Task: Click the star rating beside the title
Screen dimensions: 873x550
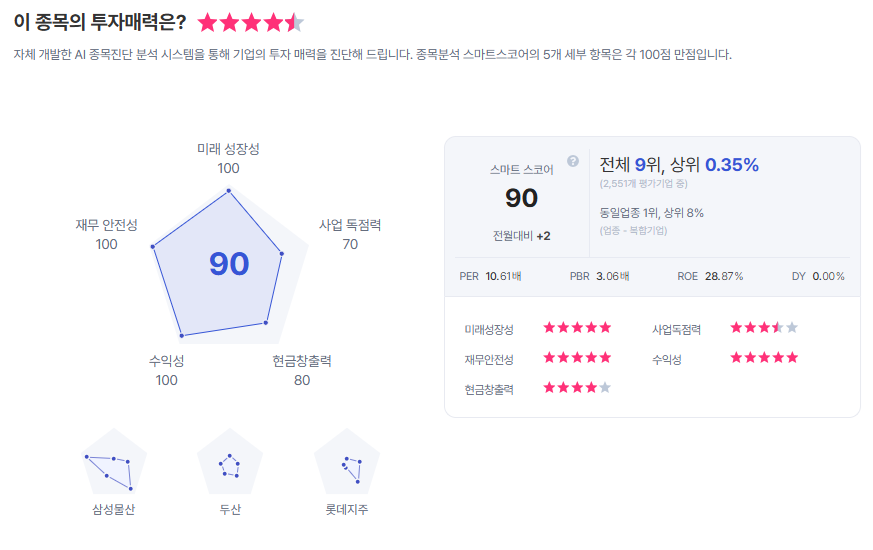Action: click(251, 23)
